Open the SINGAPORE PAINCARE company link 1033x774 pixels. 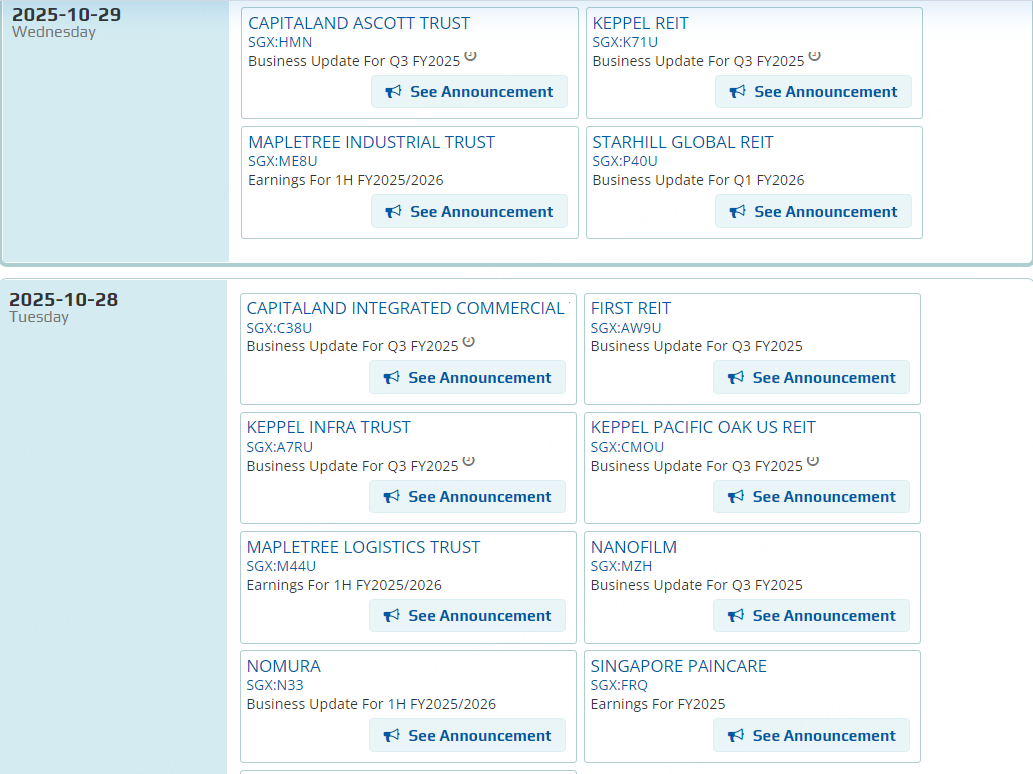679,666
